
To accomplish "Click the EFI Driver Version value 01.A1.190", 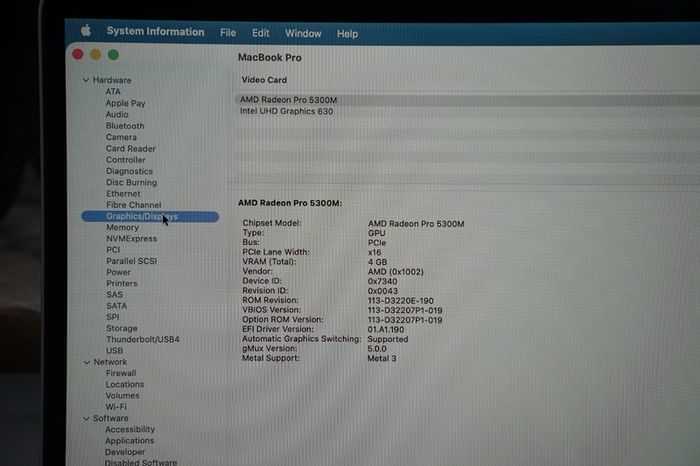I will pos(386,329).
